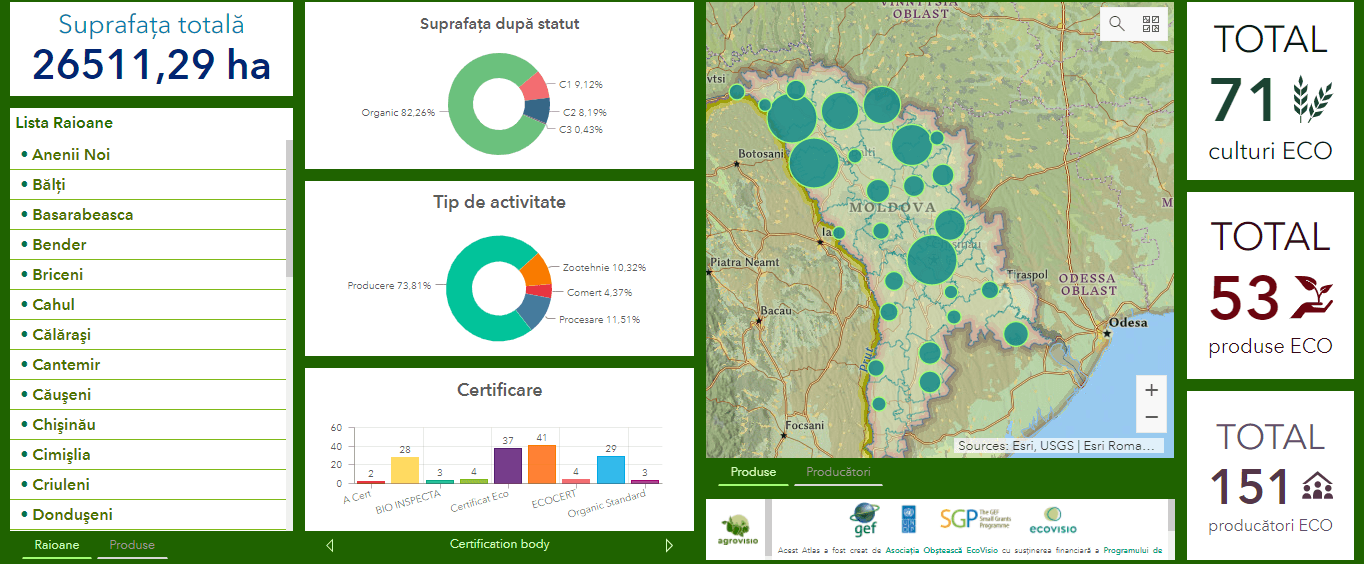Go to next Certificare chart with right arrow

(670, 545)
